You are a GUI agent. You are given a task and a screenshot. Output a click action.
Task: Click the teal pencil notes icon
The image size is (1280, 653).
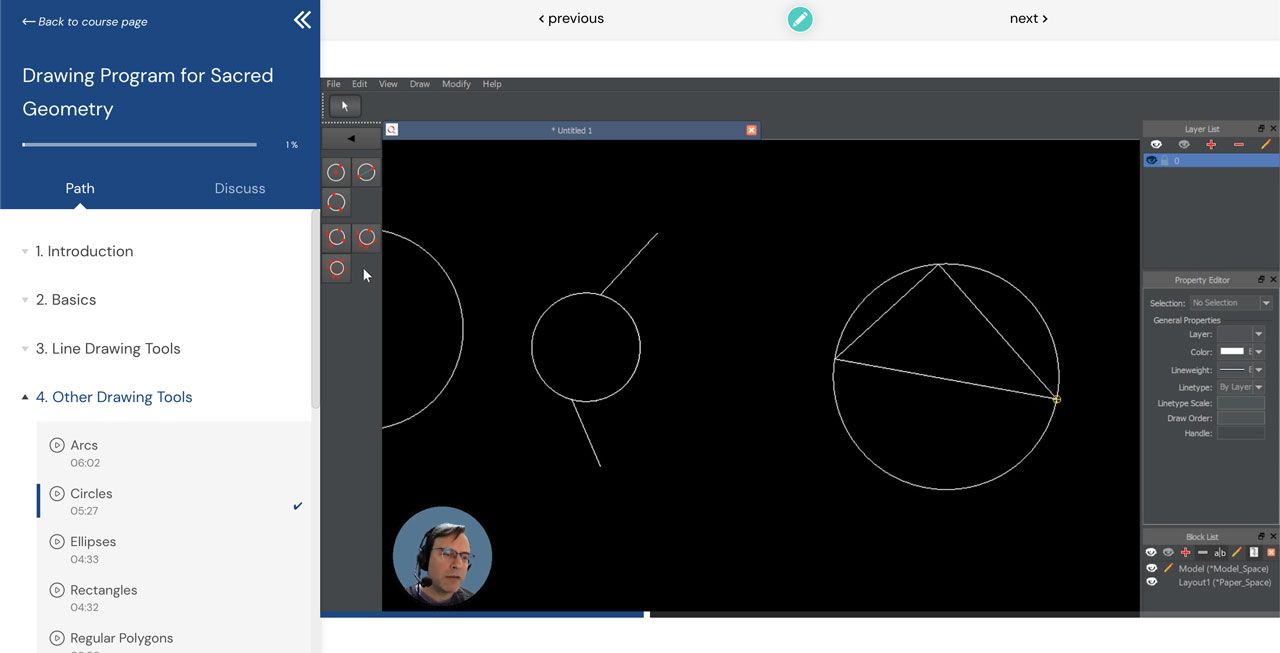coord(800,19)
